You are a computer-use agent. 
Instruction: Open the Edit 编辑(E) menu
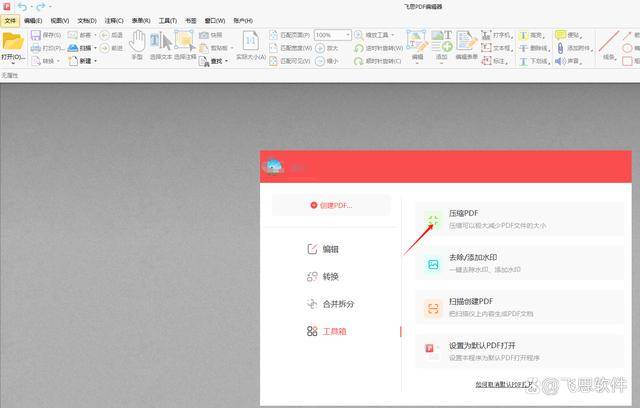point(33,20)
